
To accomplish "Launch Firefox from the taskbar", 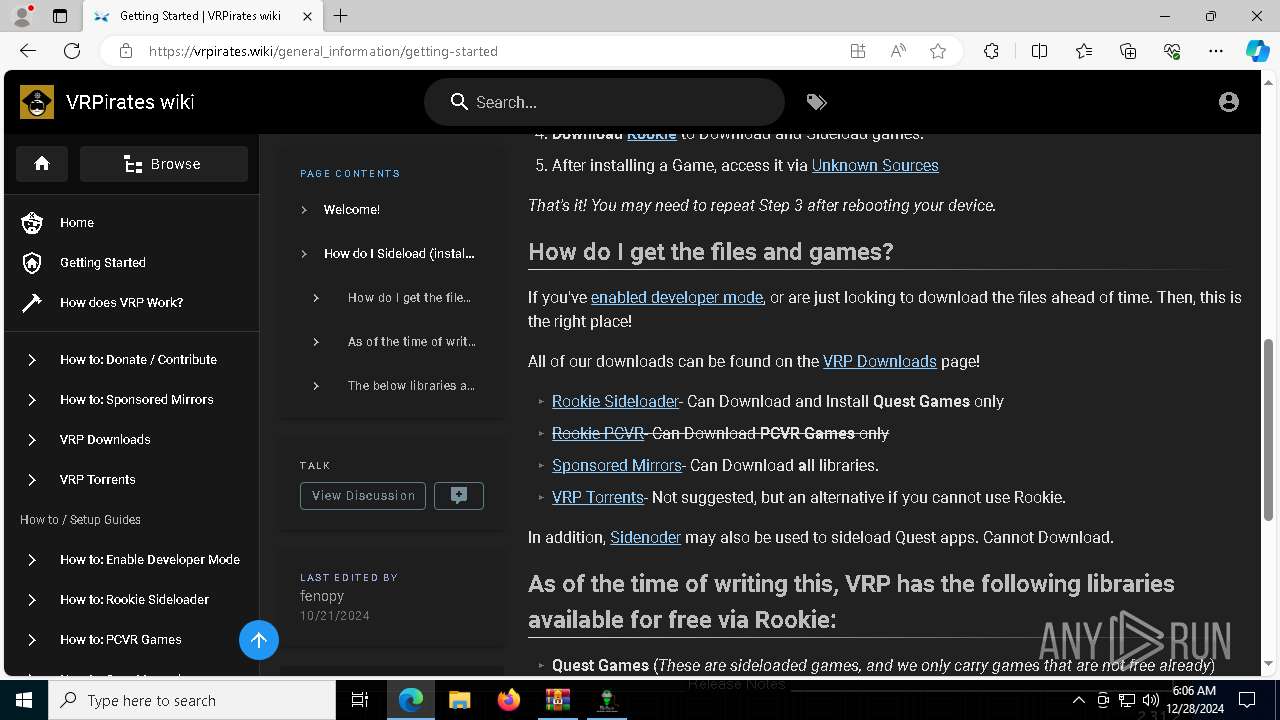I will 508,700.
